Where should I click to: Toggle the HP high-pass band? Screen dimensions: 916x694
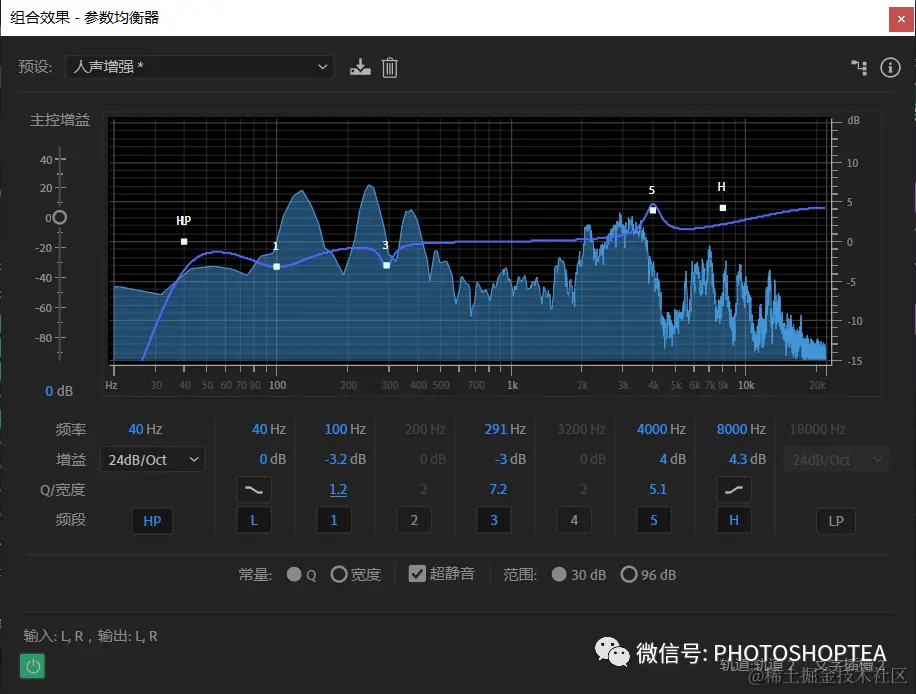point(152,520)
